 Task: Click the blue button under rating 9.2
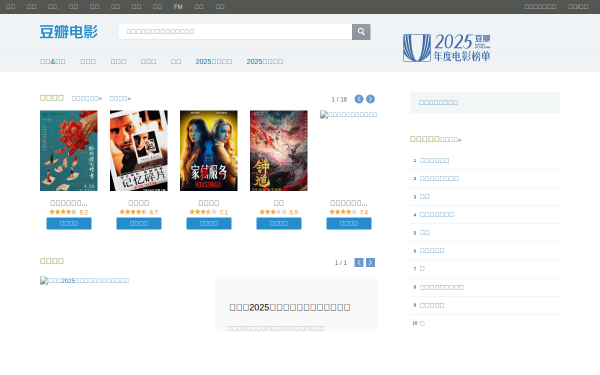[x=69, y=223]
